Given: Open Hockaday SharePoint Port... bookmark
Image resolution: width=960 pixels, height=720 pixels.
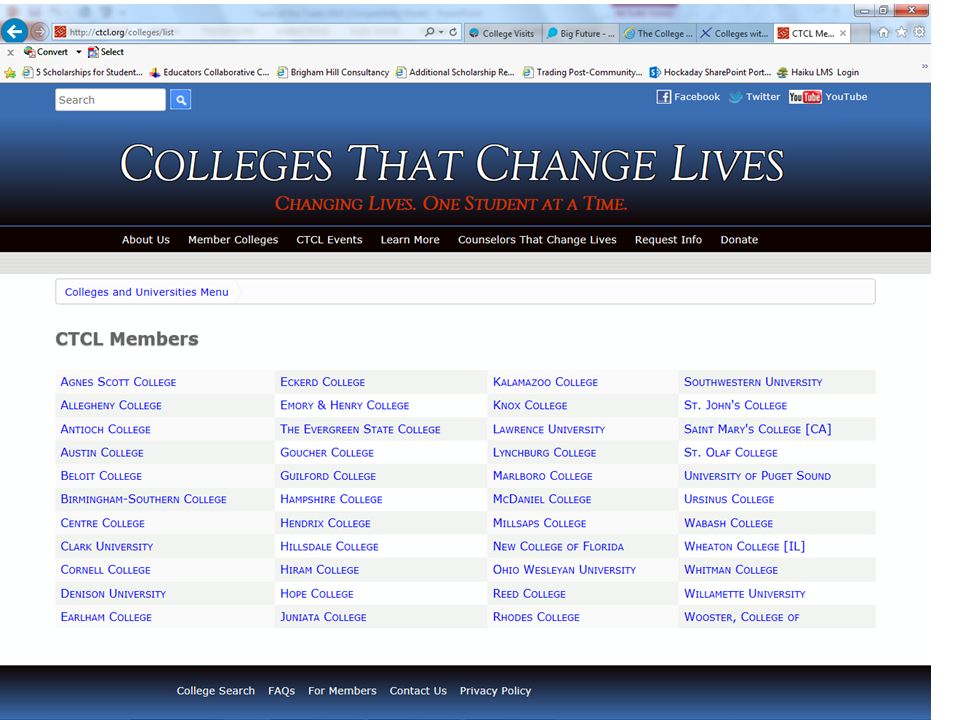Looking at the screenshot, I should tap(710, 72).
